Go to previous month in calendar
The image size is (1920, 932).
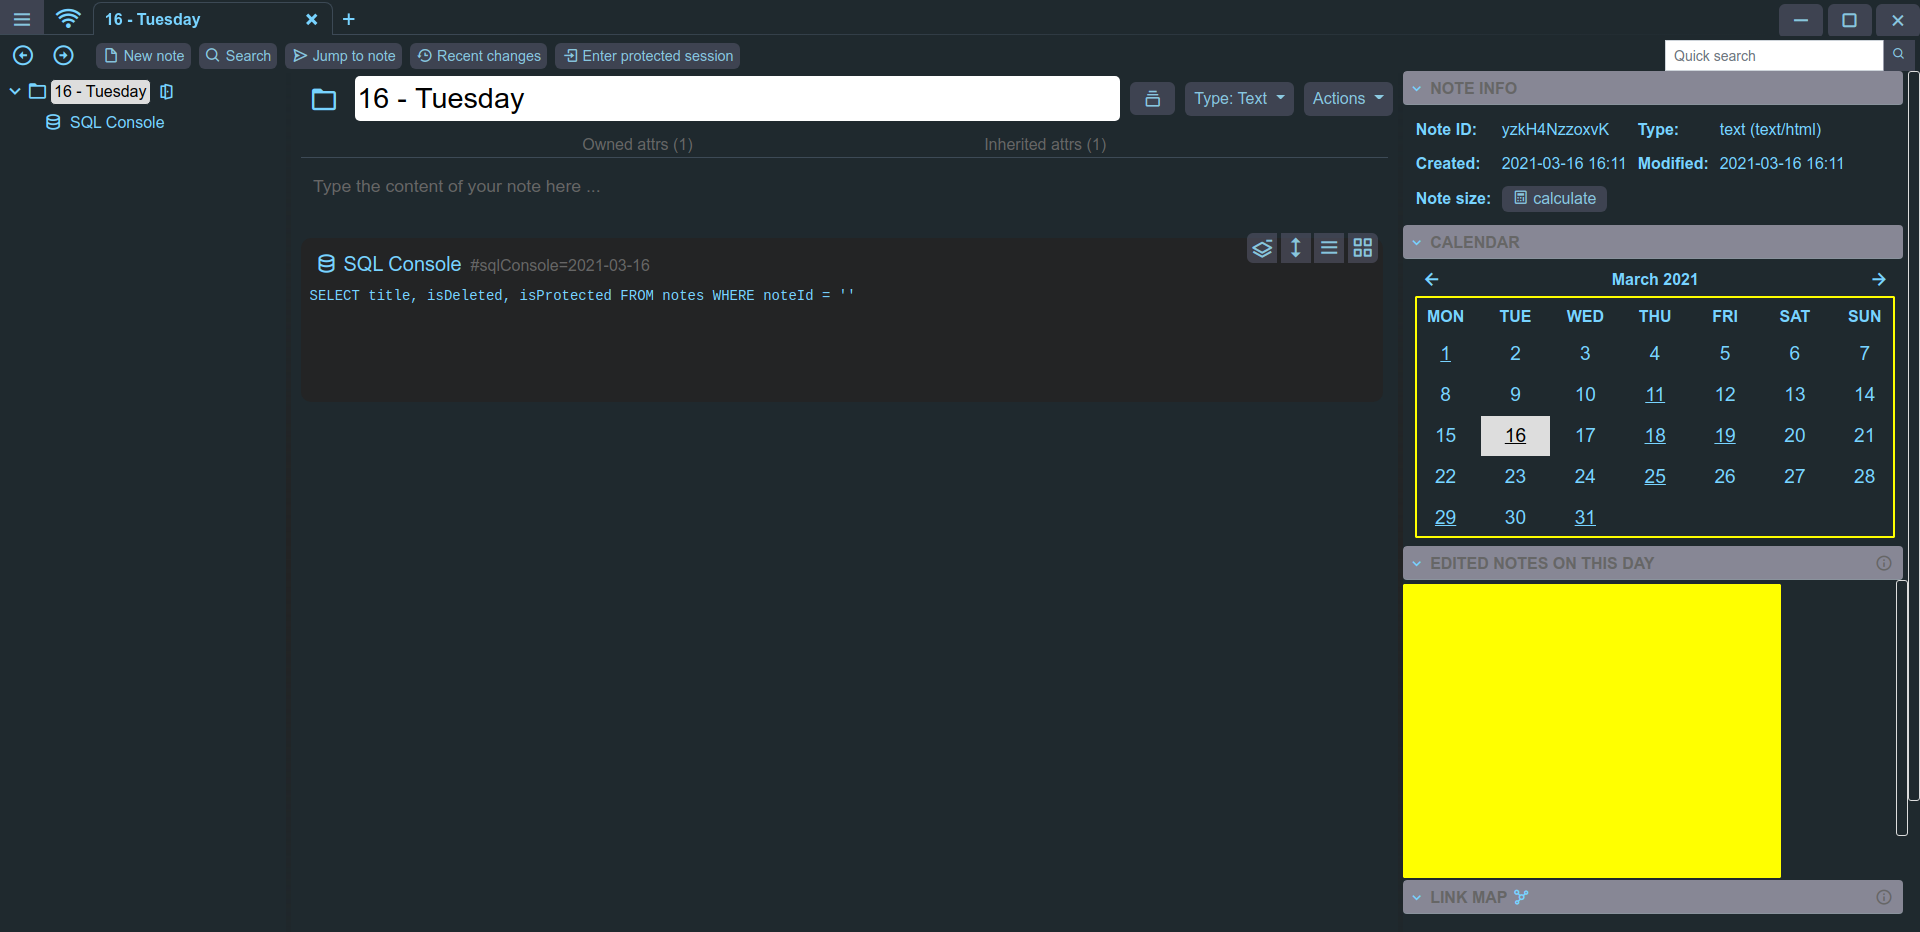pos(1431,279)
